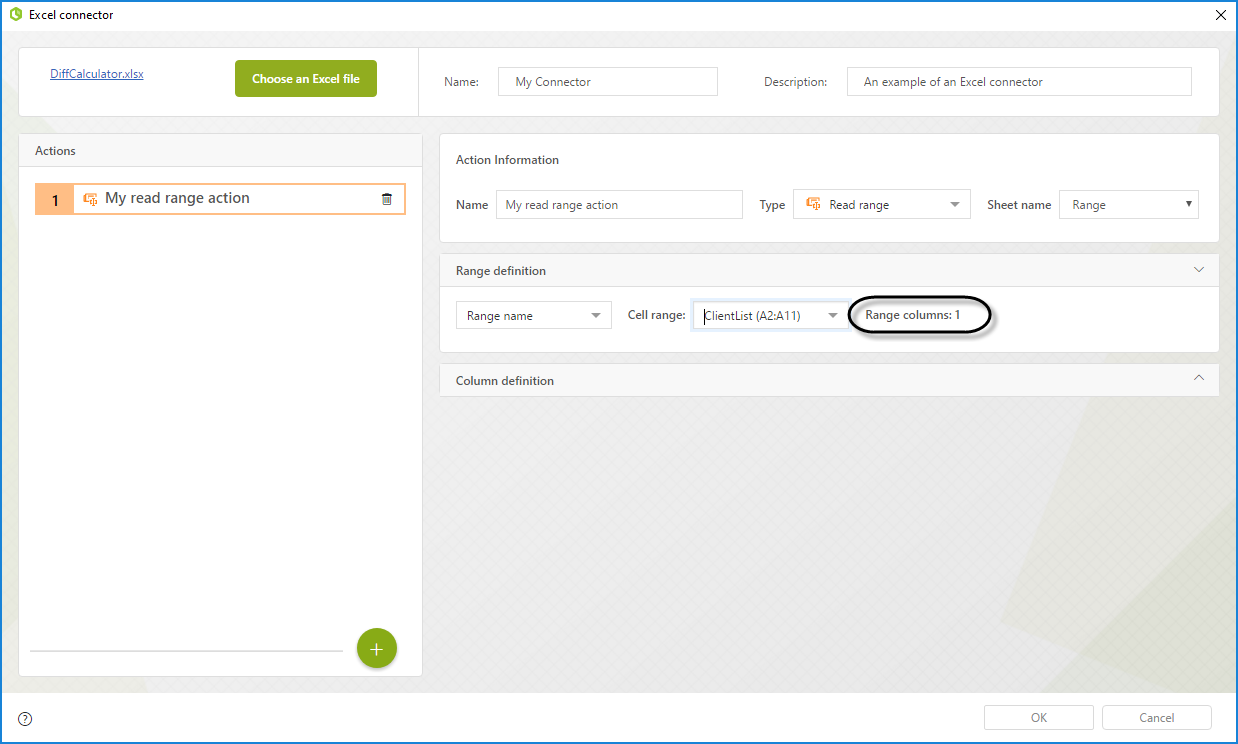The width and height of the screenshot is (1238, 744).
Task: Collapse the Range definition section
Action: pyautogui.click(x=1198, y=270)
